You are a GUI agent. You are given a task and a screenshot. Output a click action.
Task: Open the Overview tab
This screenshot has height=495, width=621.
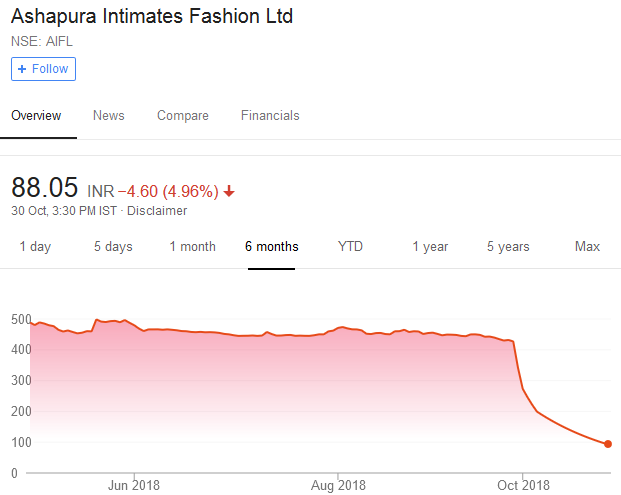[x=36, y=116]
